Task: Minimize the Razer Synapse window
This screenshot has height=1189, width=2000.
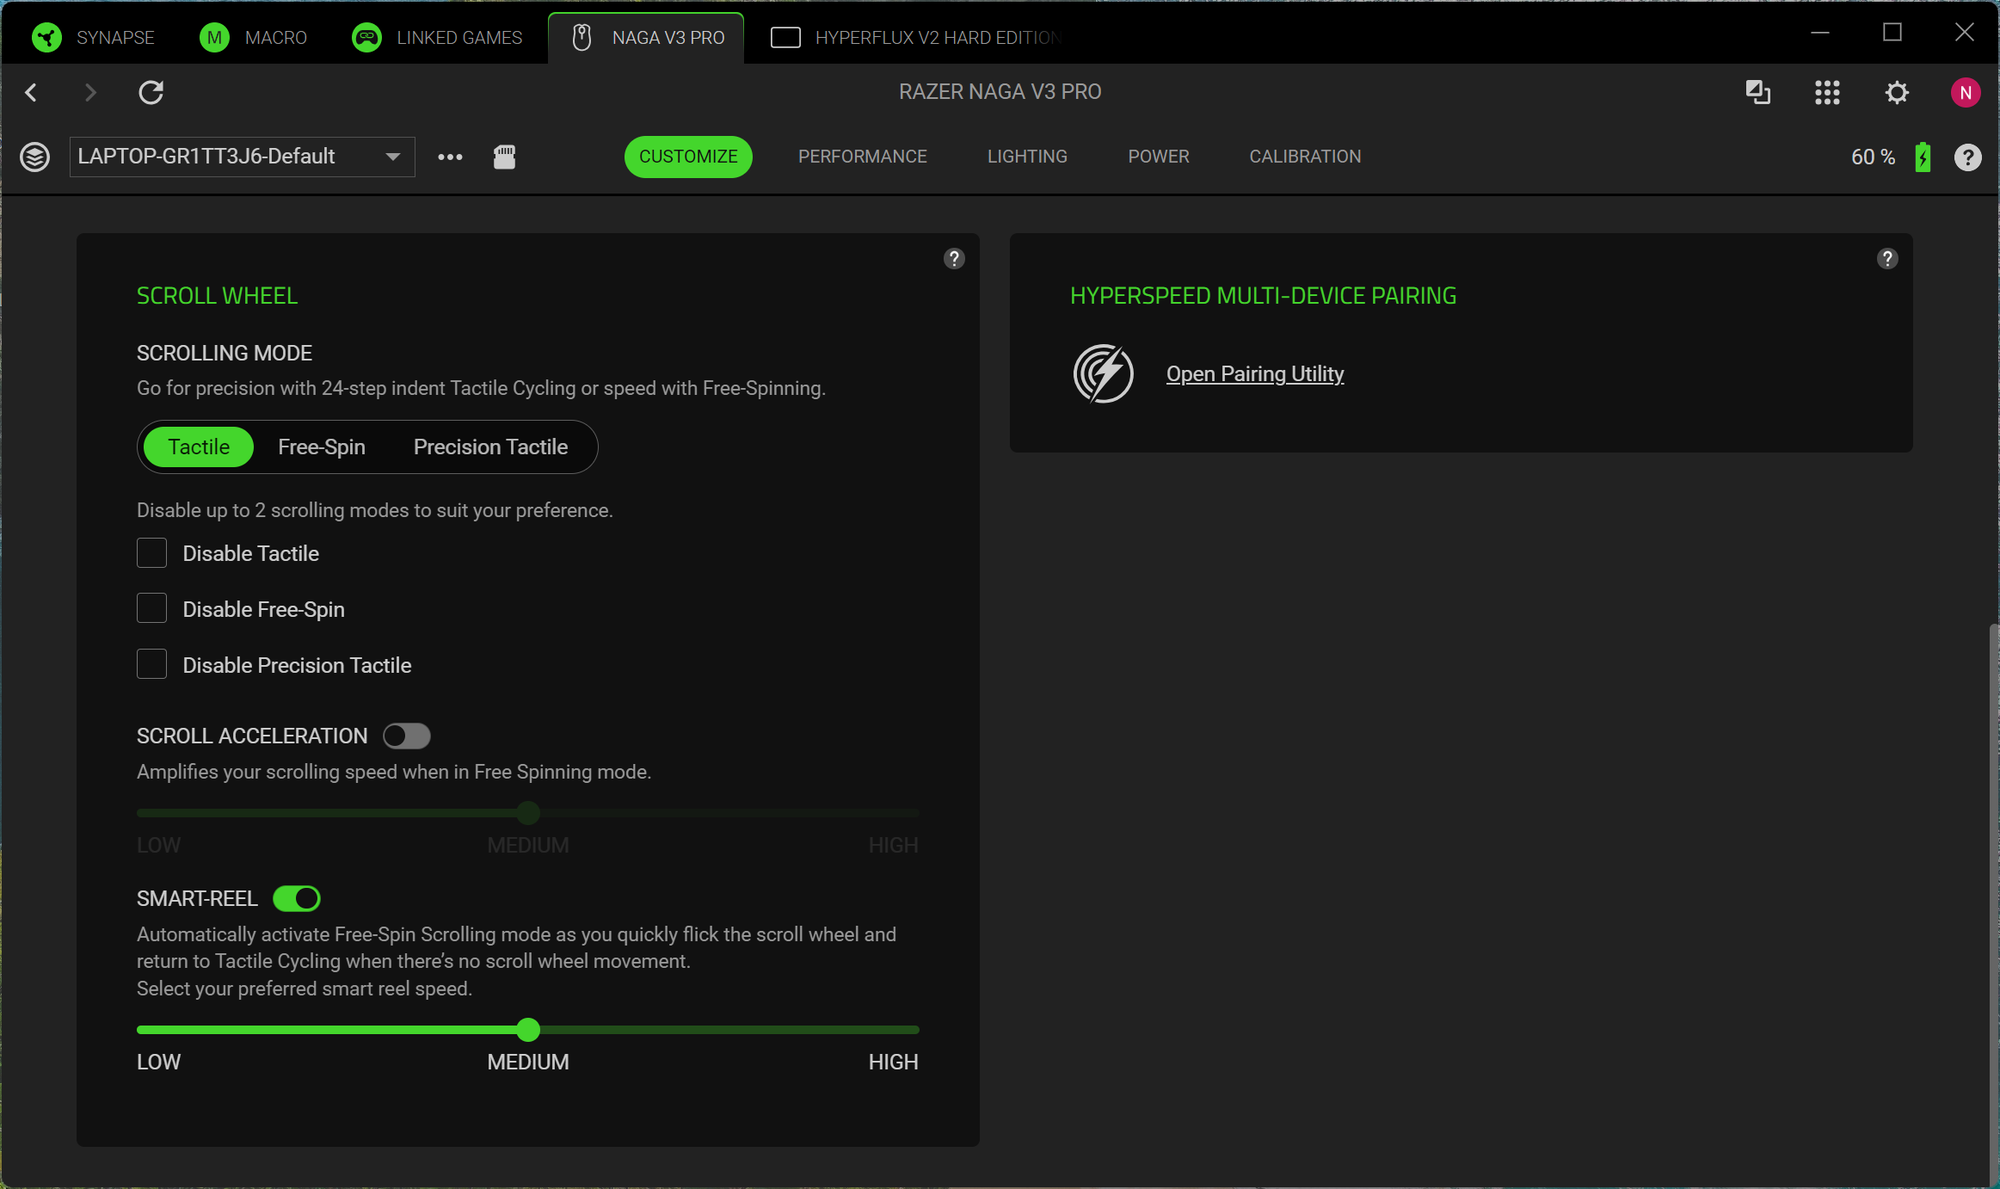Action: tap(1820, 33)
